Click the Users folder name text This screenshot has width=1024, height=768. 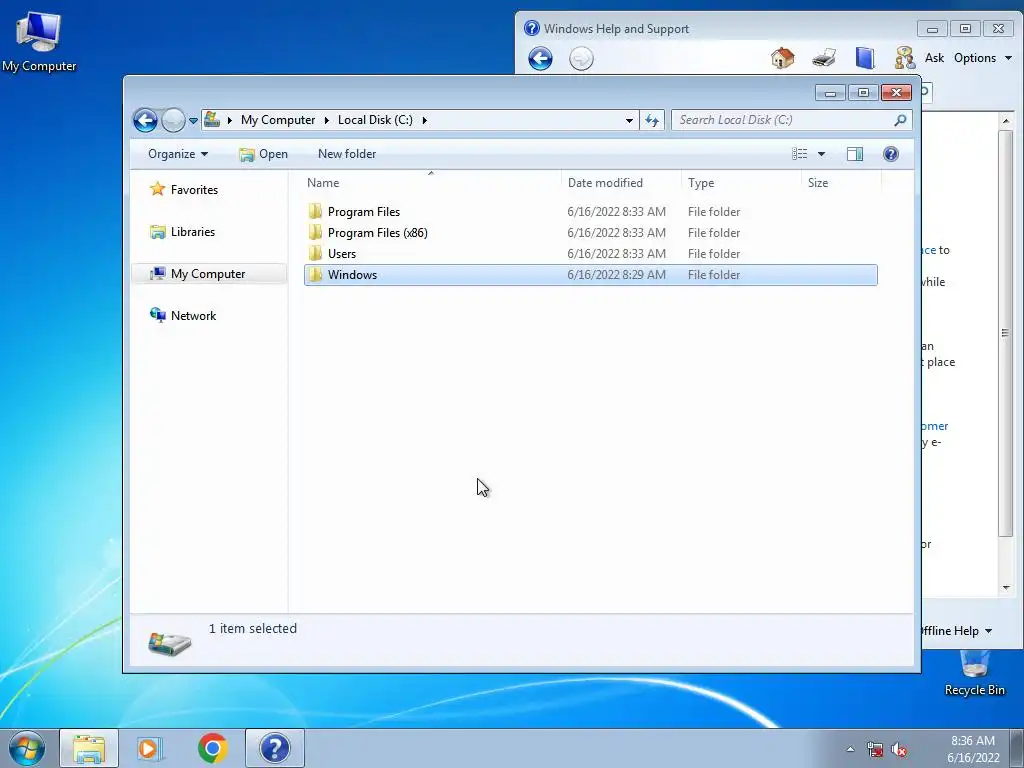pos(342,253)
